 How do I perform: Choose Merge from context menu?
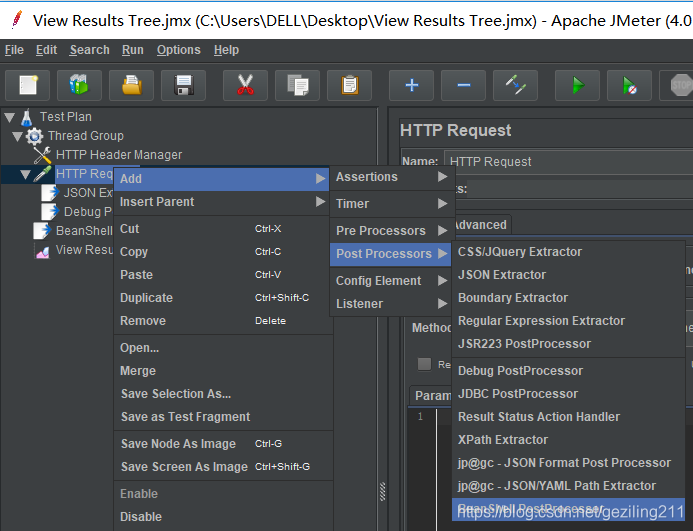223,371
